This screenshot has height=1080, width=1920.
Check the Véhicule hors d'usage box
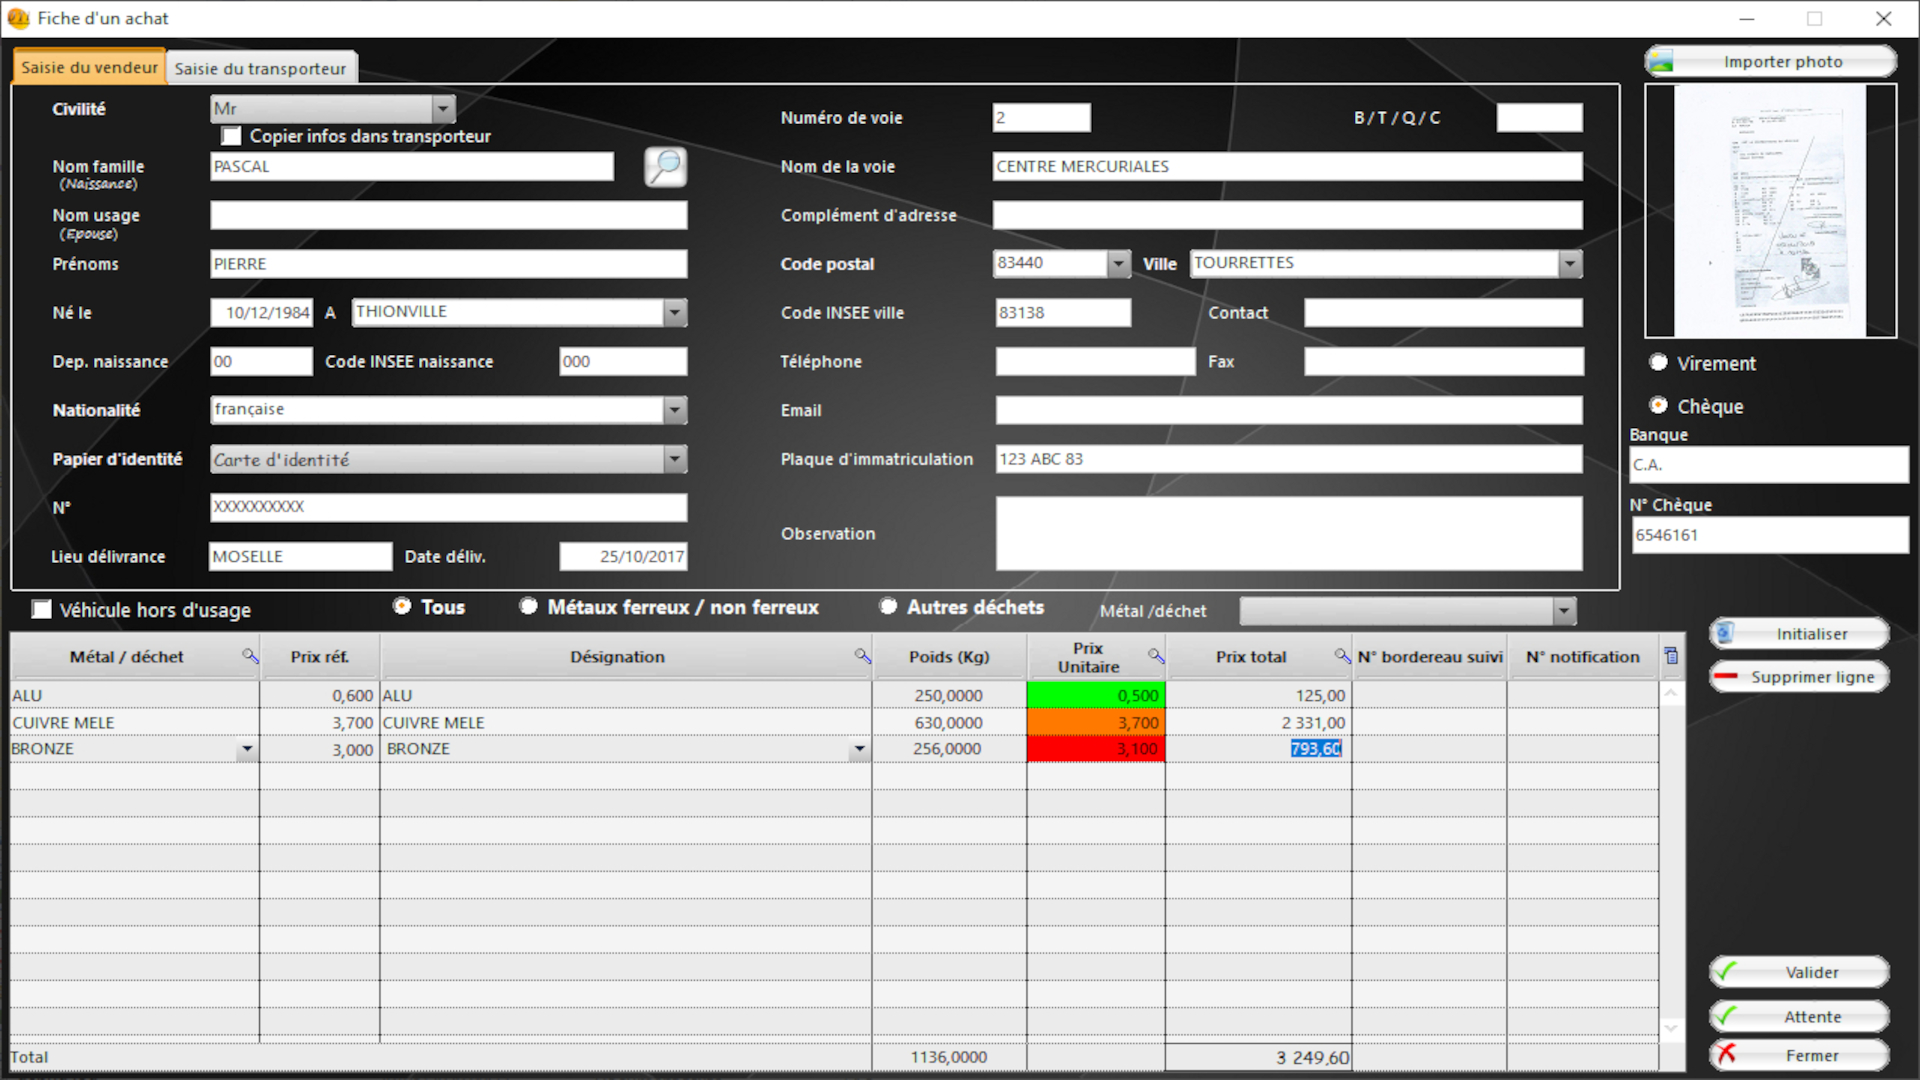41,610
